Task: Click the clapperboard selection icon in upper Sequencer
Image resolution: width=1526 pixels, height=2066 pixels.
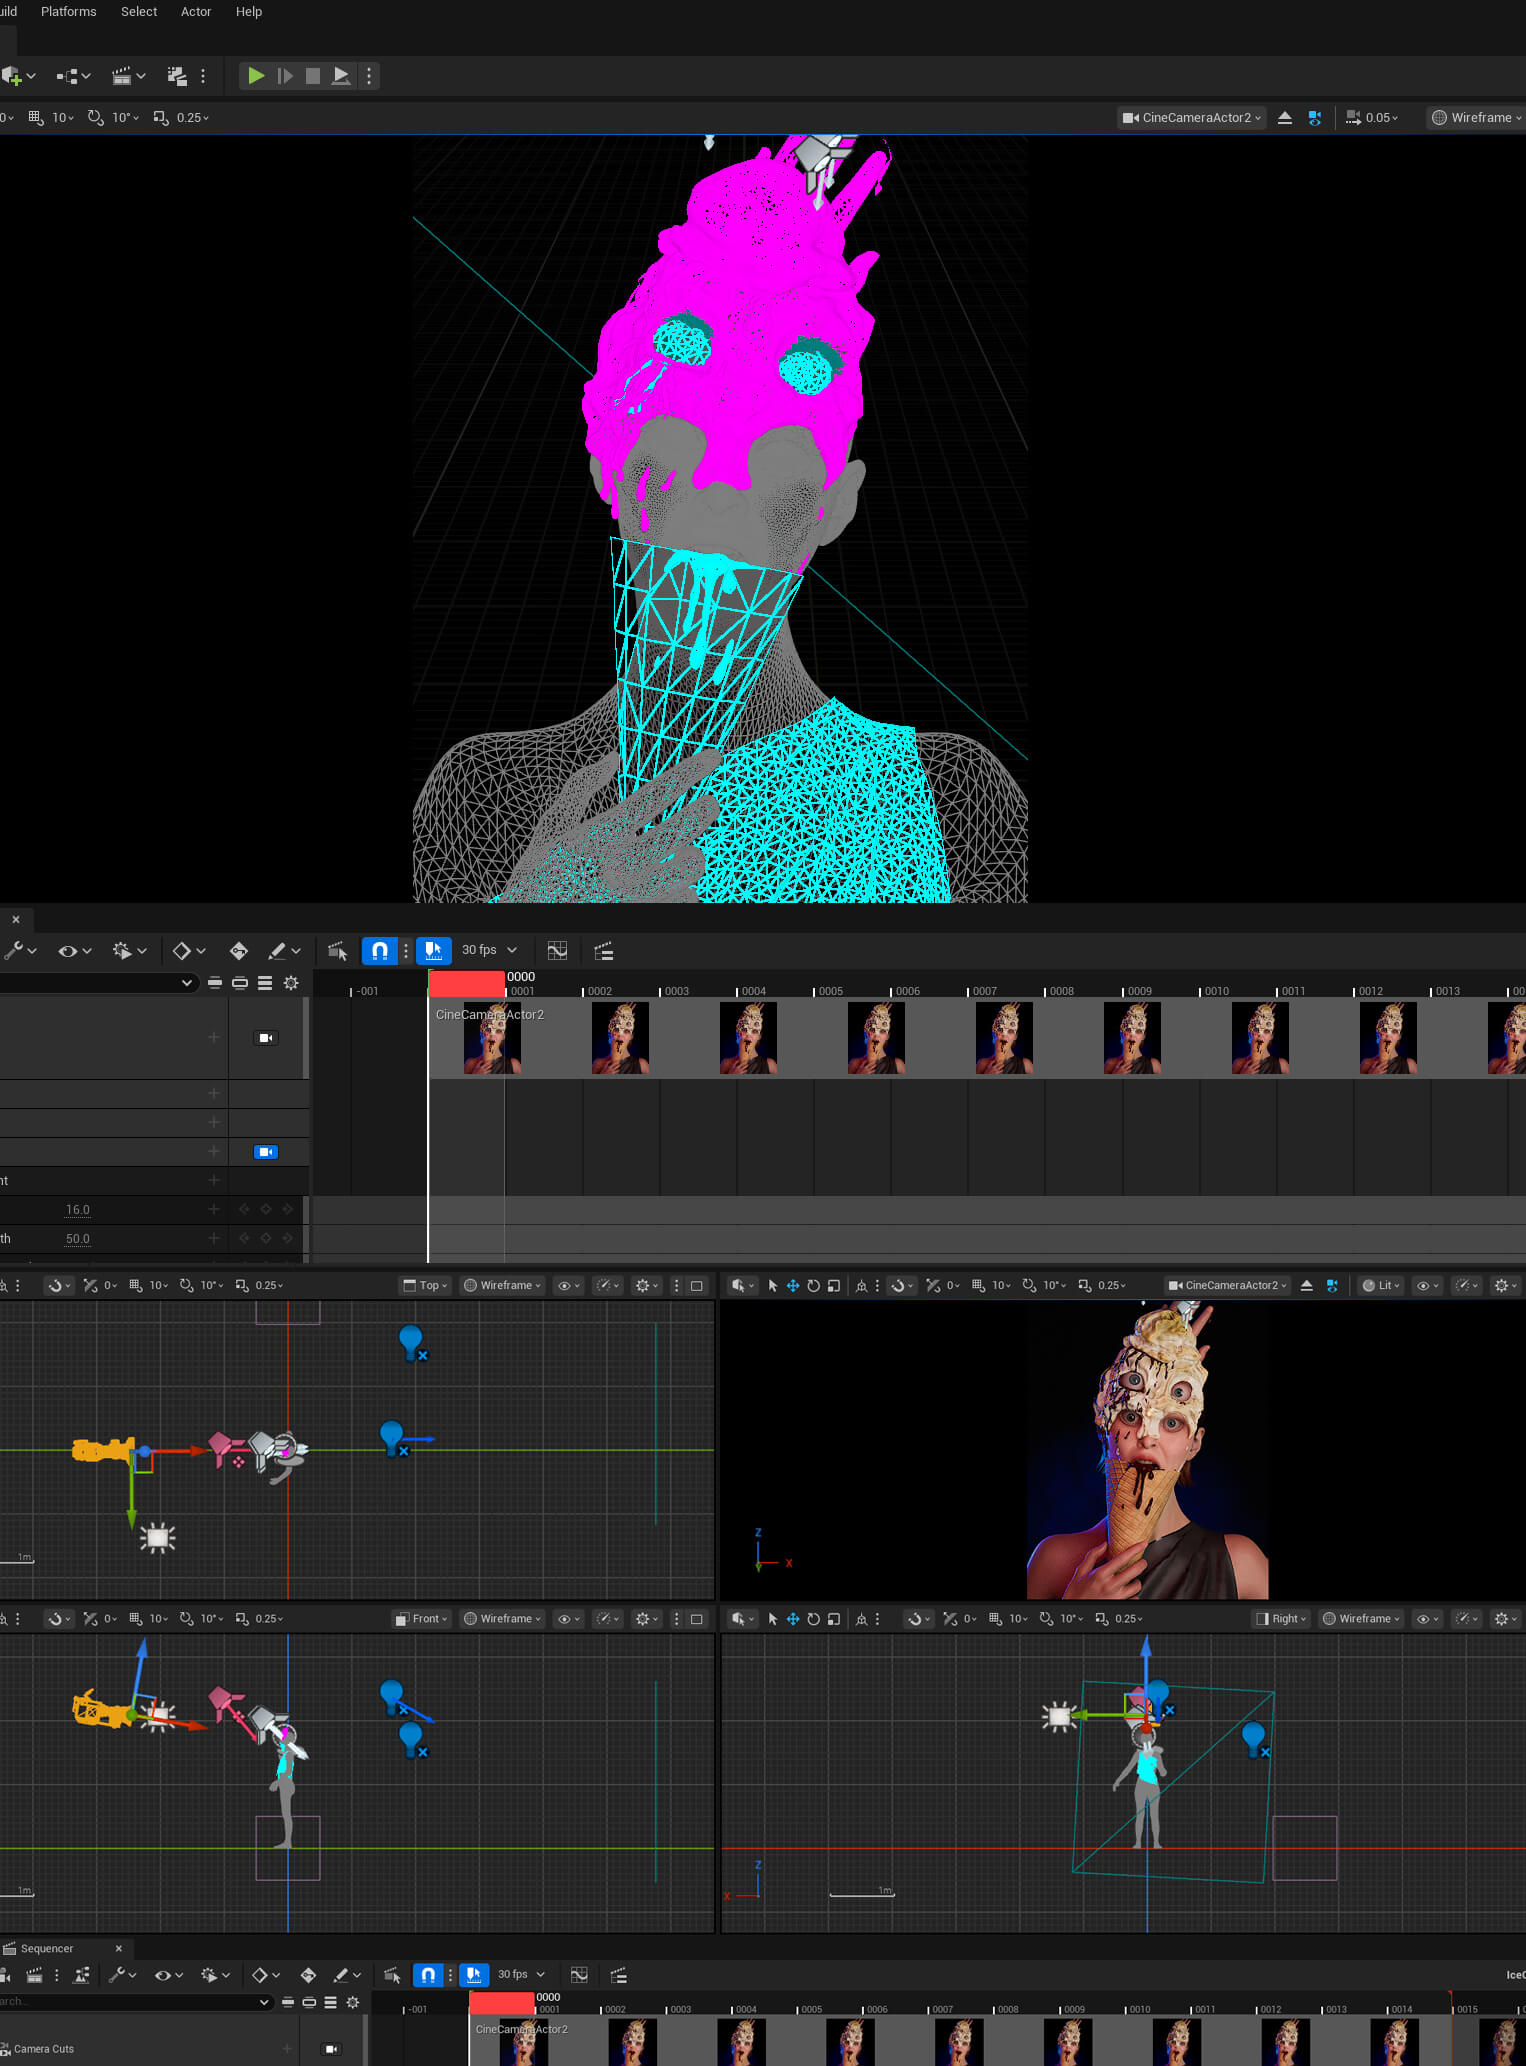Action: point(338,951)
